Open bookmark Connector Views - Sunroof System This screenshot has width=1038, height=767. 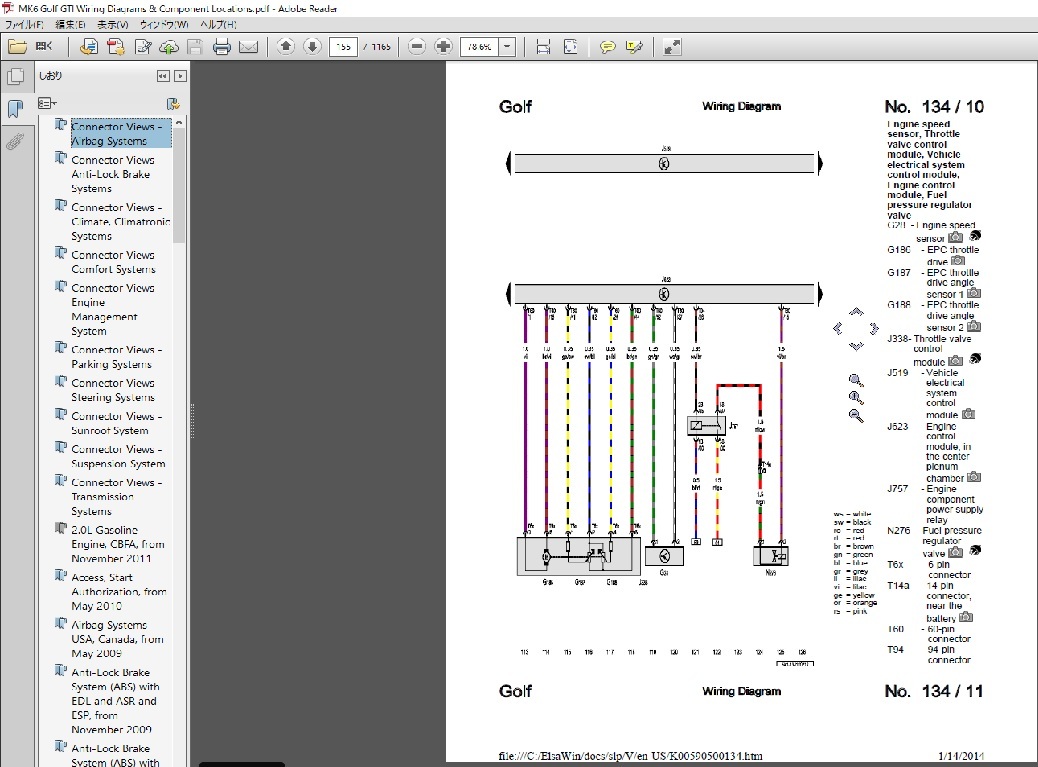pos(117,423)
